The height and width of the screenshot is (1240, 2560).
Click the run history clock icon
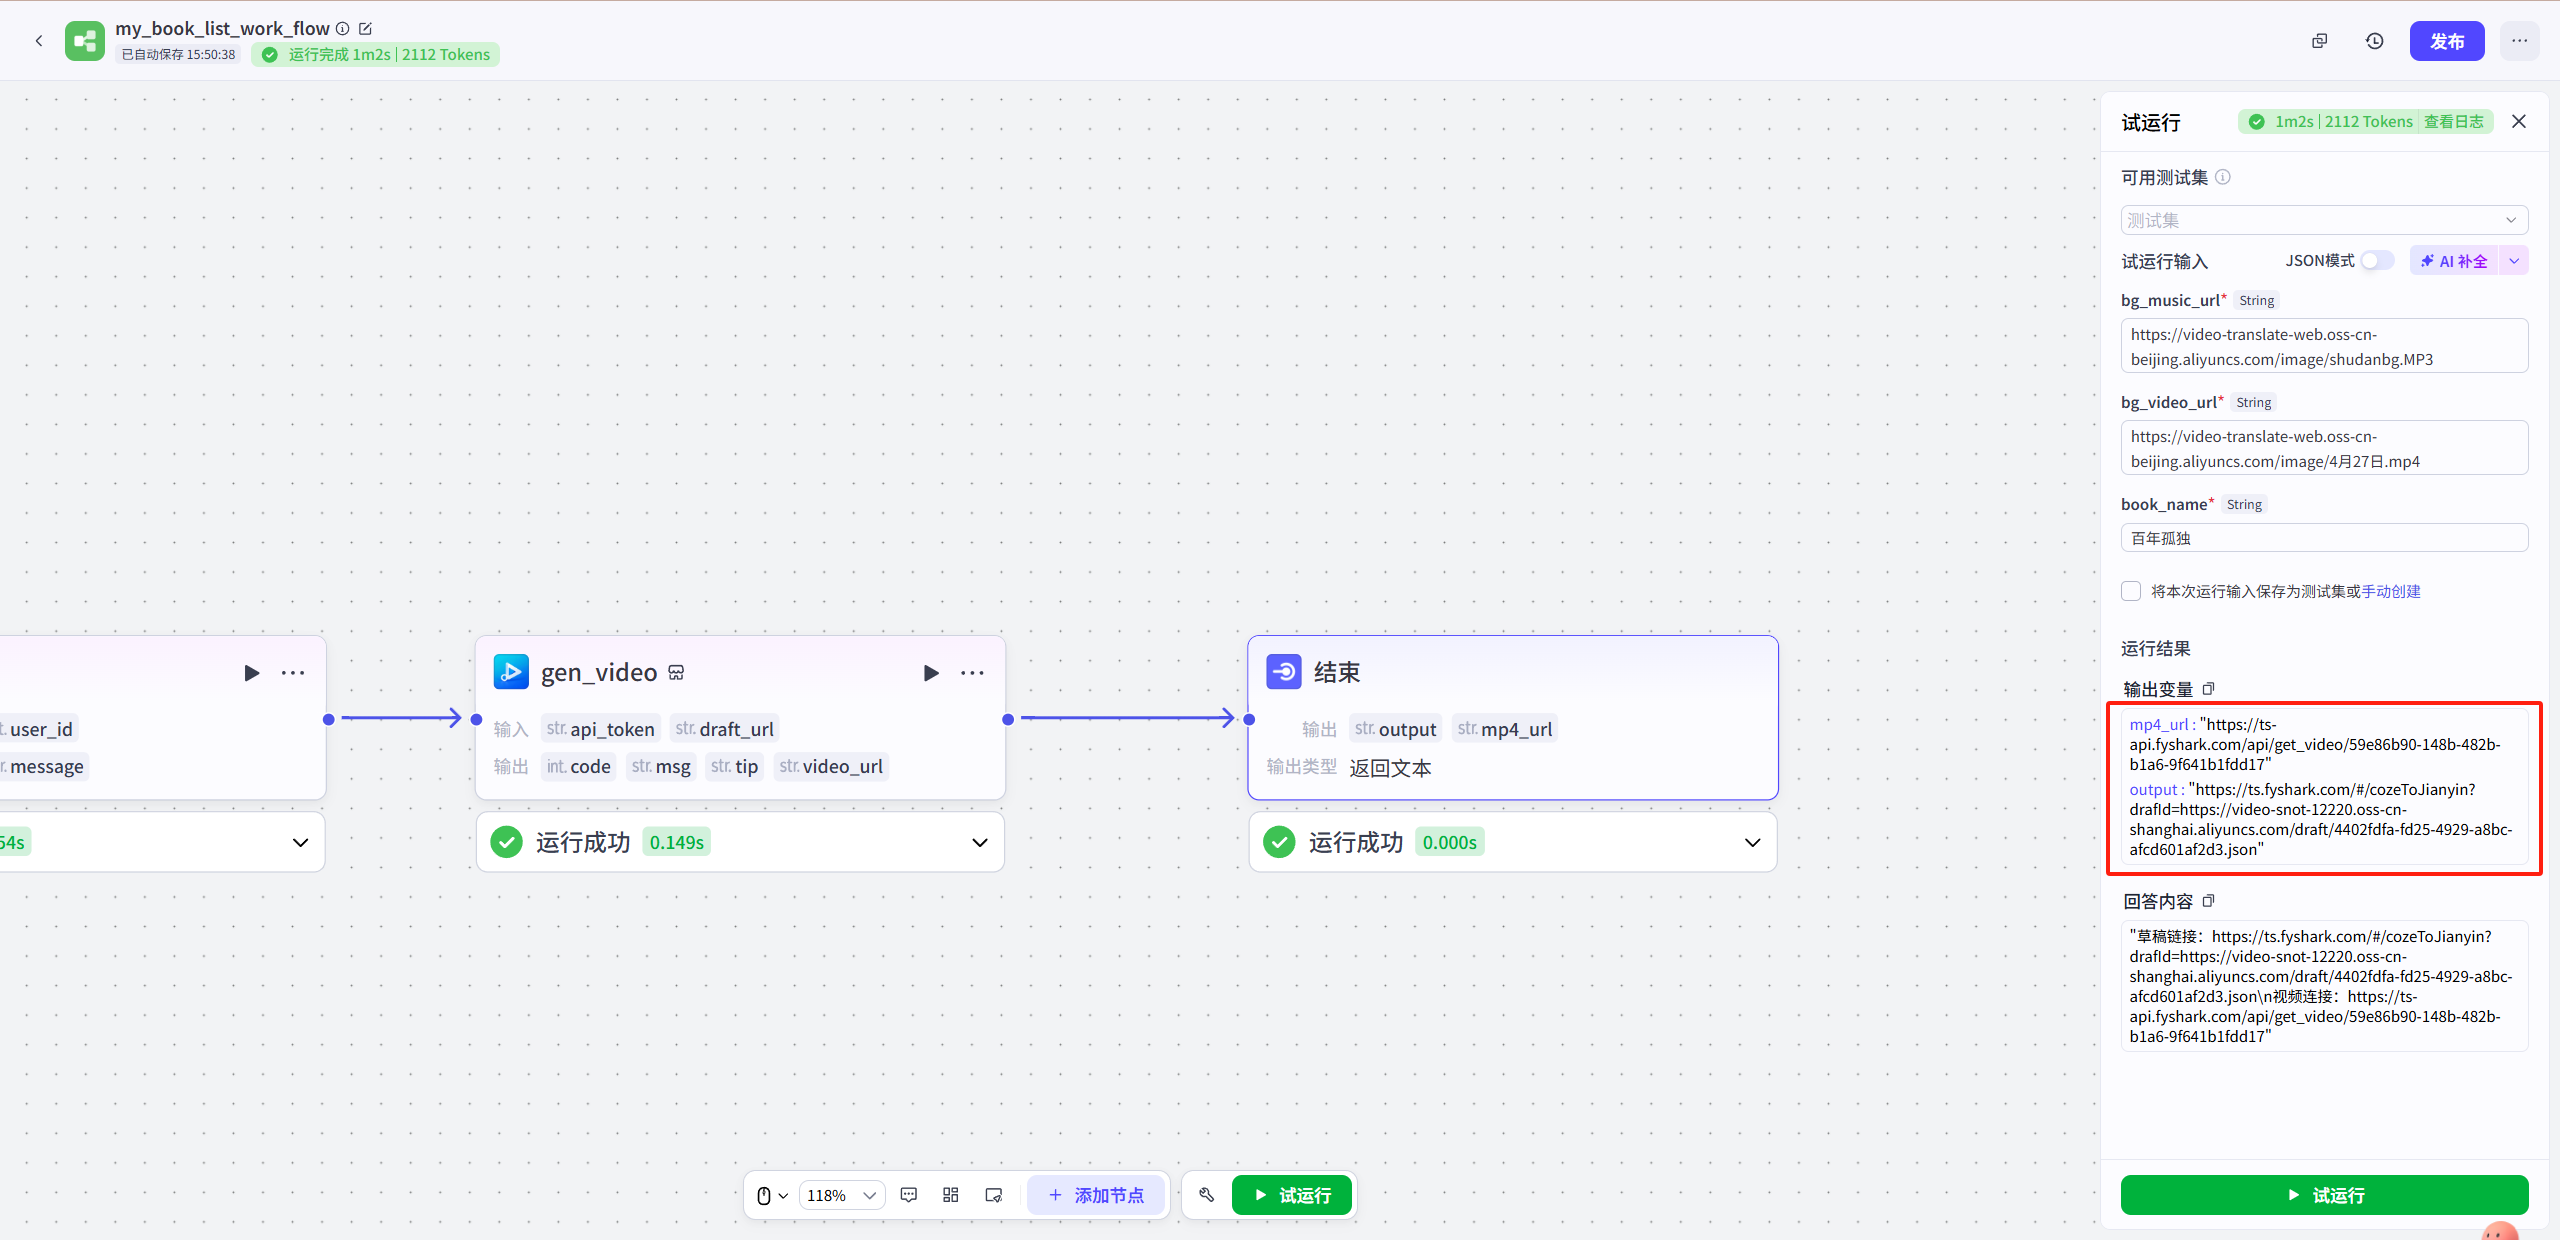pyautogui.click(x=2374, y=41)
